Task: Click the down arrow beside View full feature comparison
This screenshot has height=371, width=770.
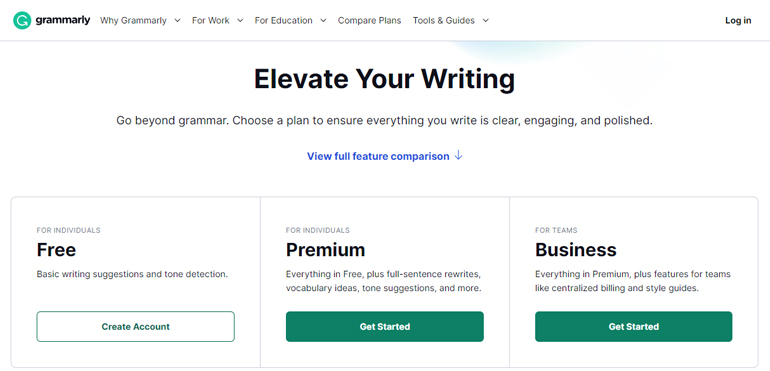Action: click(x=458, y=156)
